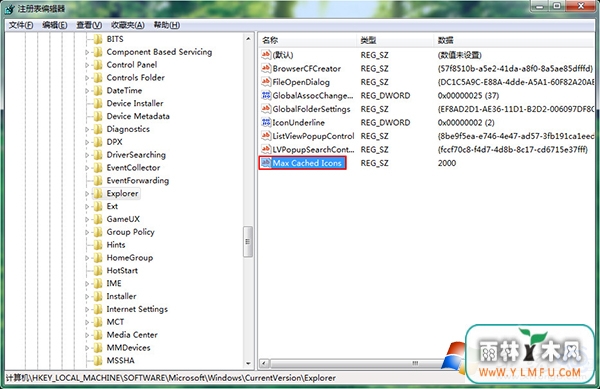The width and height of the screenshot is (600, 389).
Task: Click the tree pane scroll up arrow
Action: tap(248, 39)
